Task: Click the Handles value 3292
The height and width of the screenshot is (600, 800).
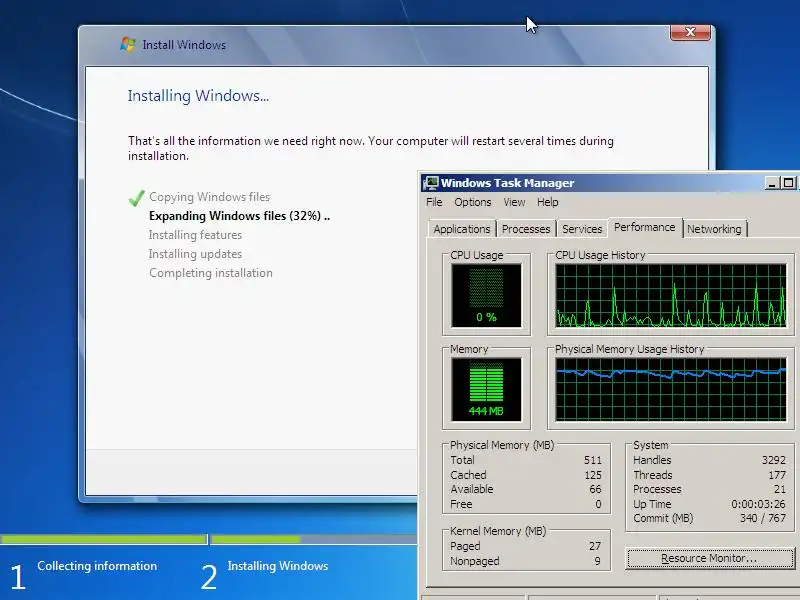Action: coord(773,460)
